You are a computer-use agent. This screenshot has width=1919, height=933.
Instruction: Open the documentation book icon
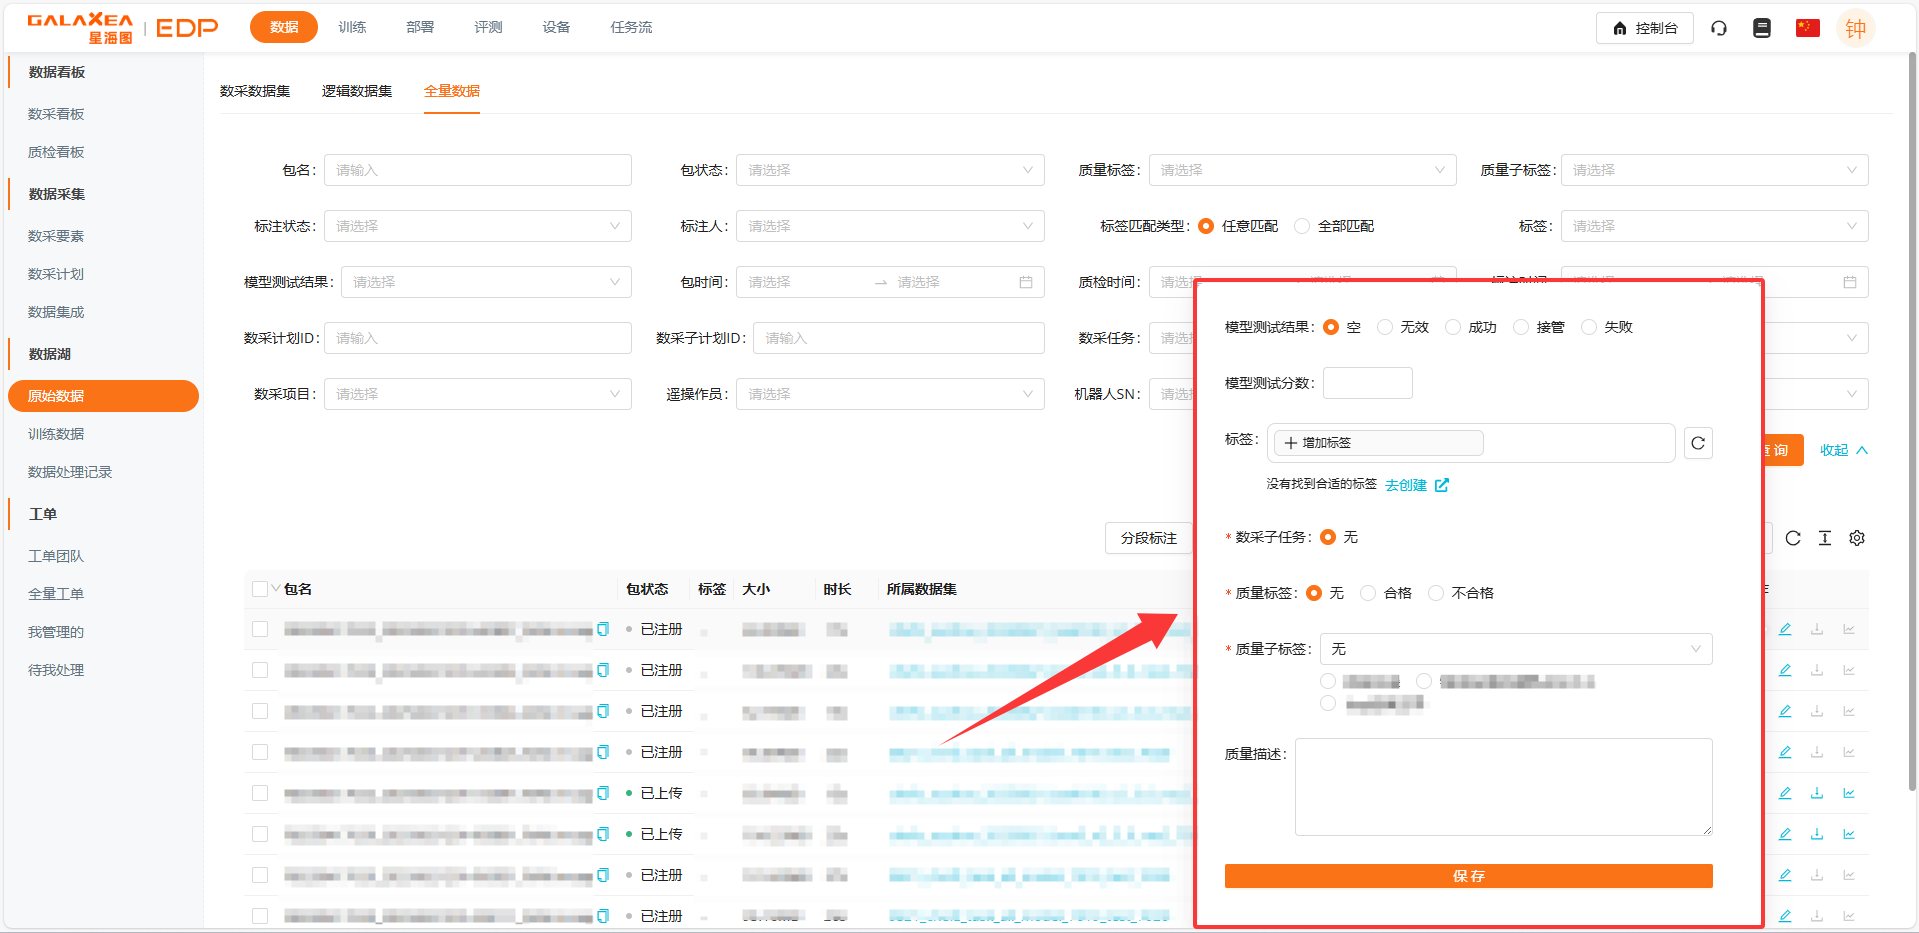[1762, 28]
